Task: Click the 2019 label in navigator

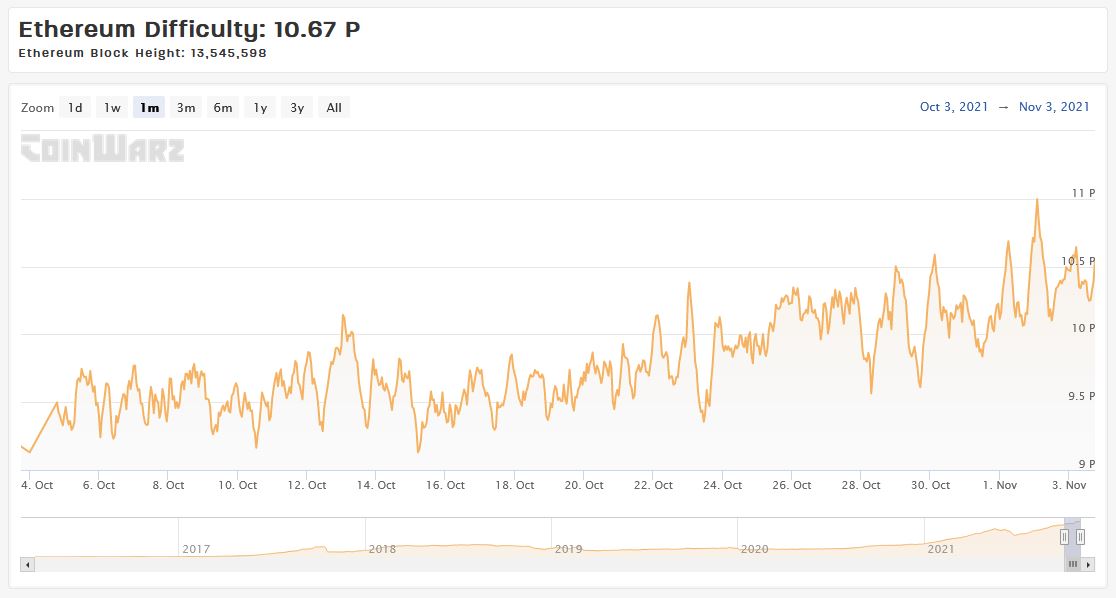Action: [569, 549]
